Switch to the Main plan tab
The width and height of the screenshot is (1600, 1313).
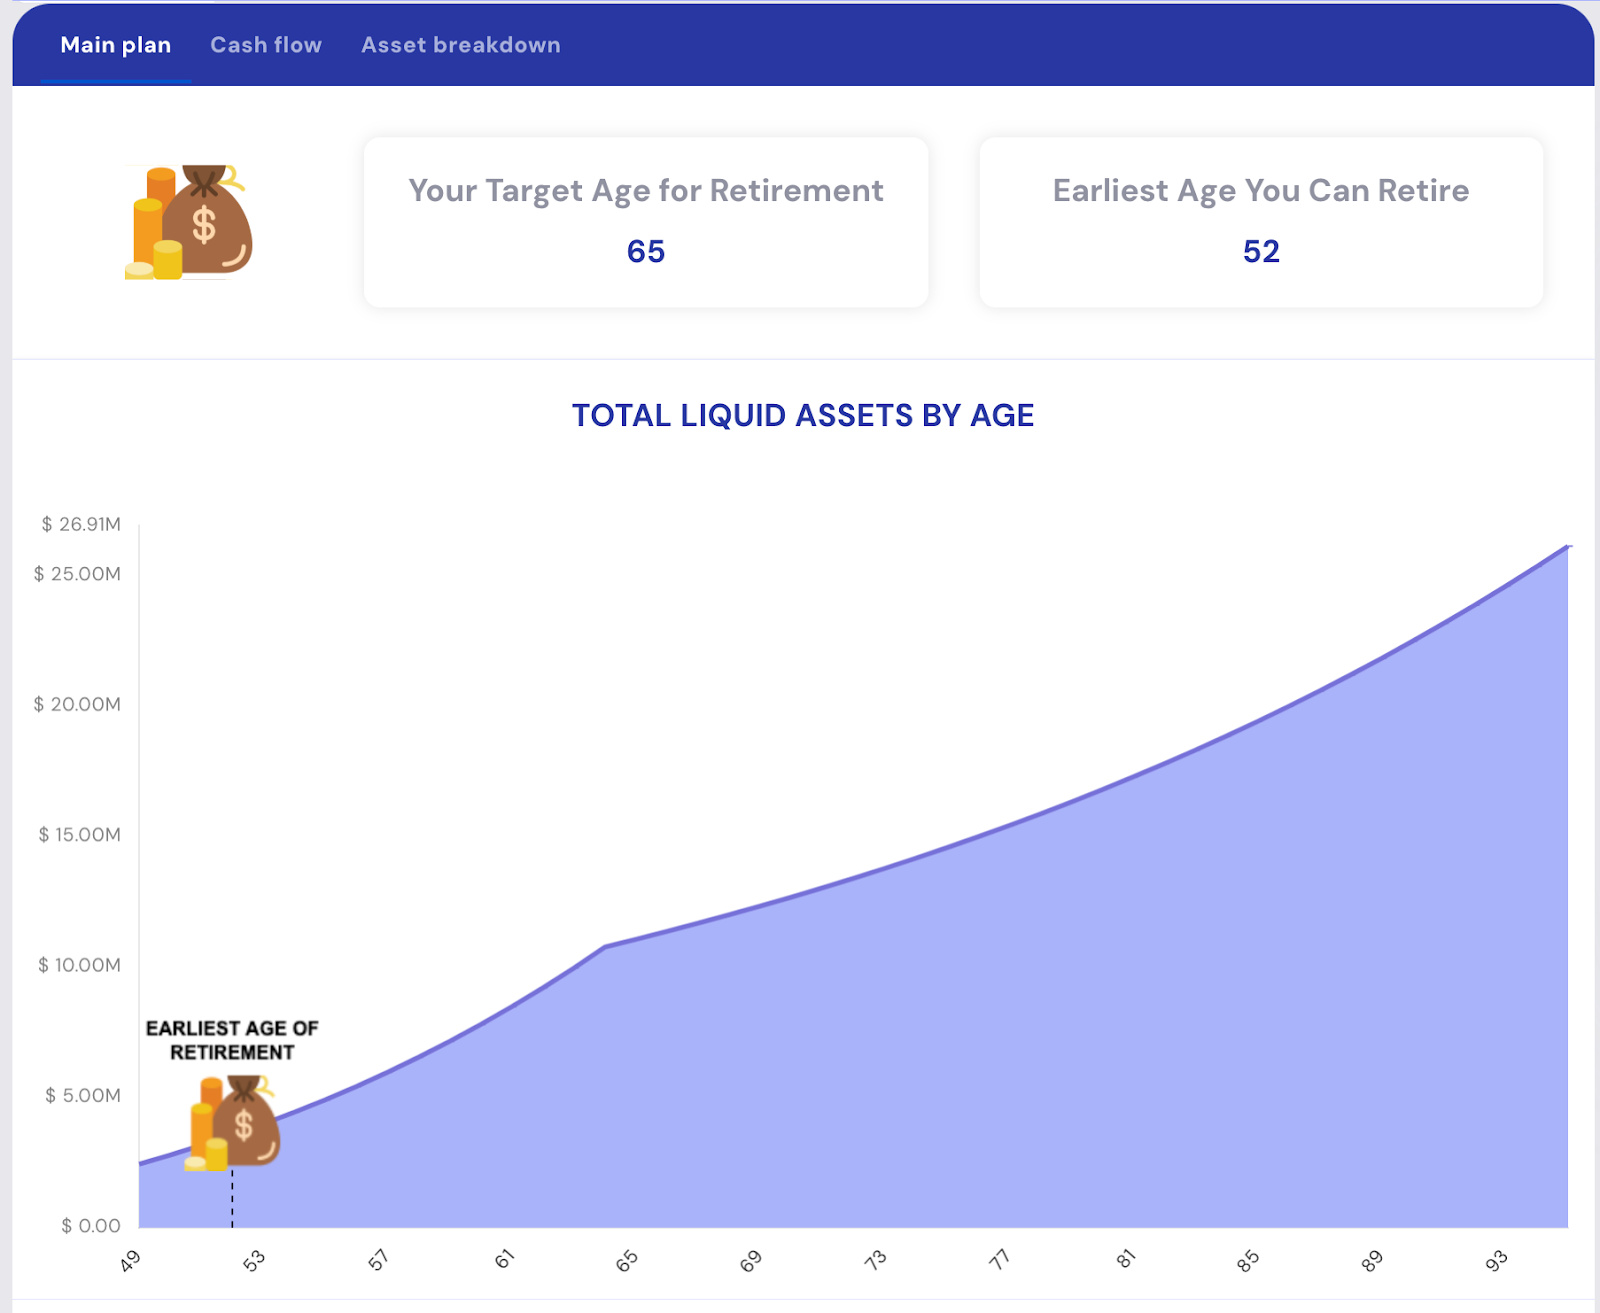(x=115, y=45)
